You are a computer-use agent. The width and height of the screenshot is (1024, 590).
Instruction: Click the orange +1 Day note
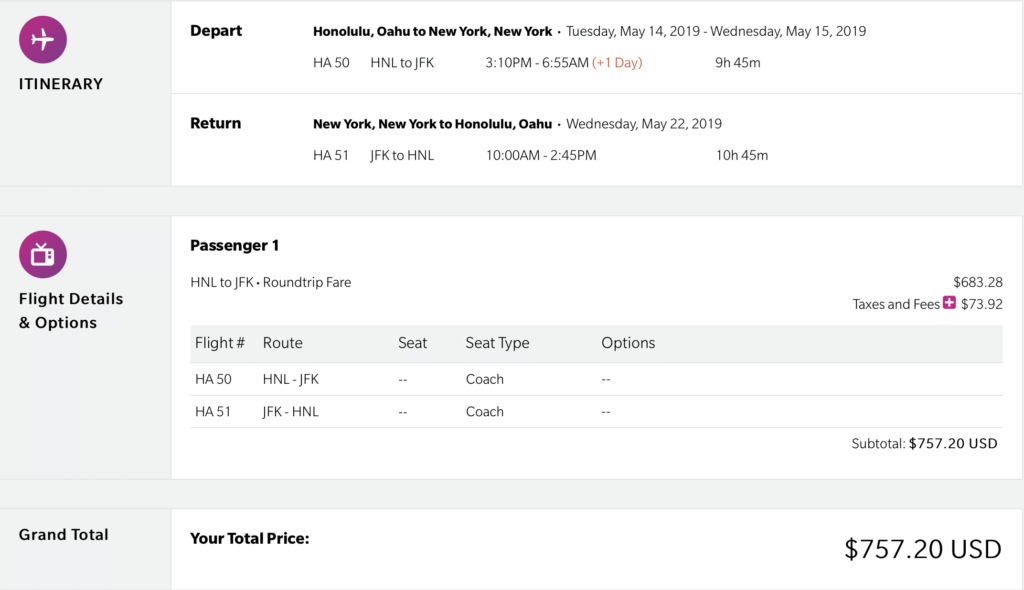617,63
